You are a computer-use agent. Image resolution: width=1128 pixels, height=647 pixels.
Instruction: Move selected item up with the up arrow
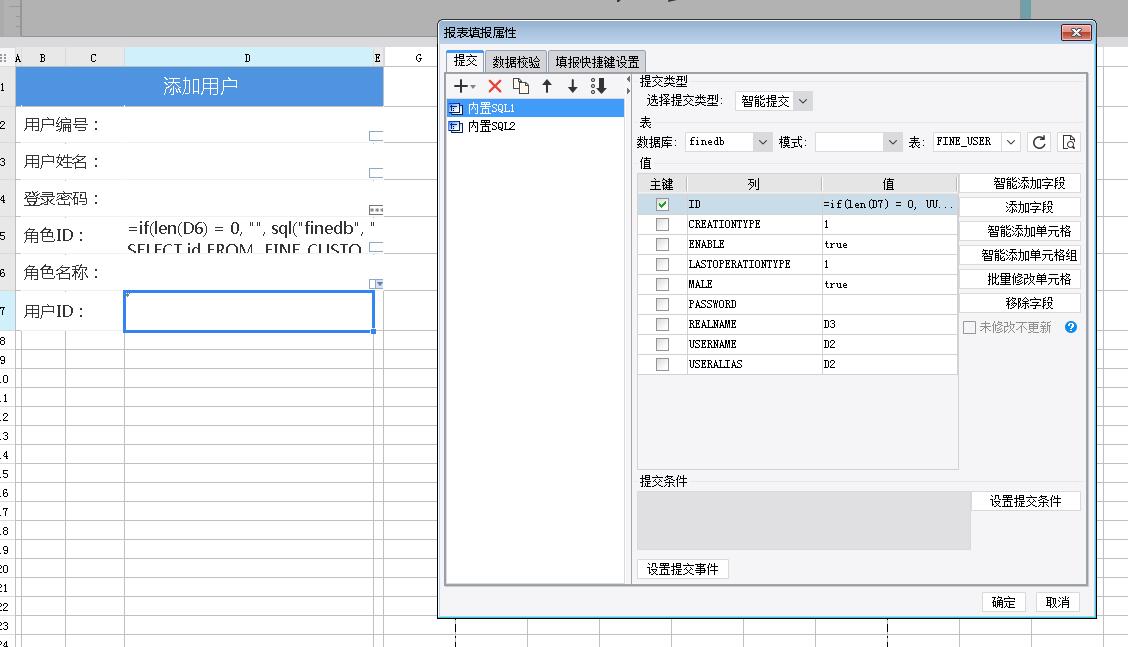[x=547, y=87]
